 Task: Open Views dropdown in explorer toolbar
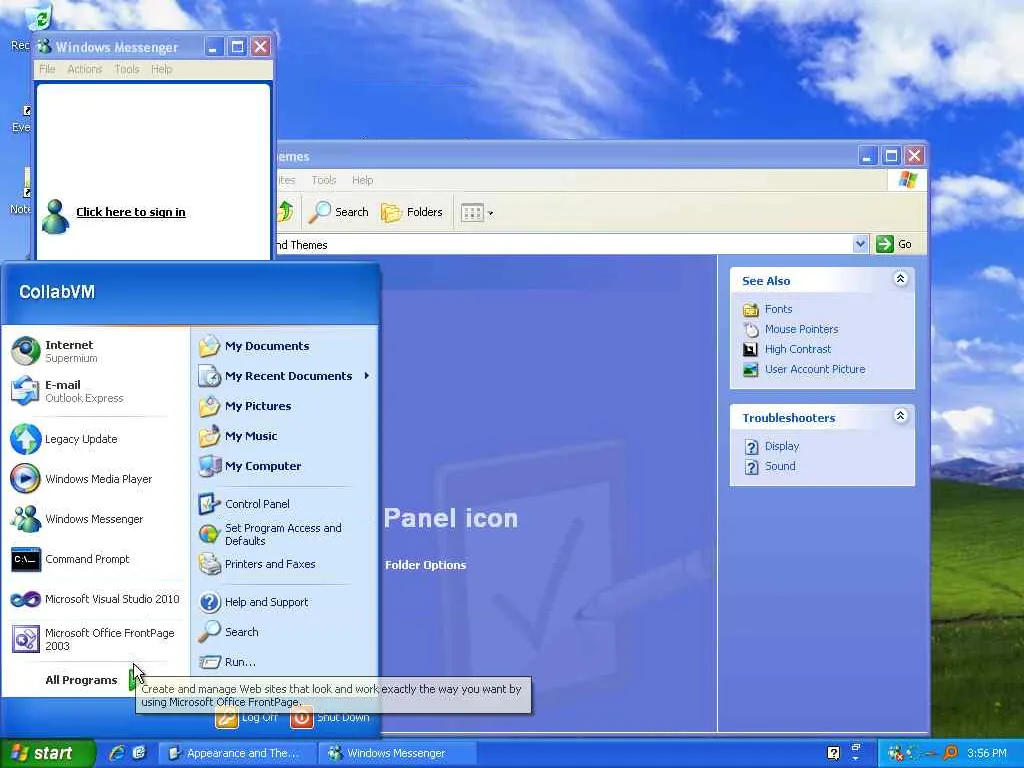(477, 212)
